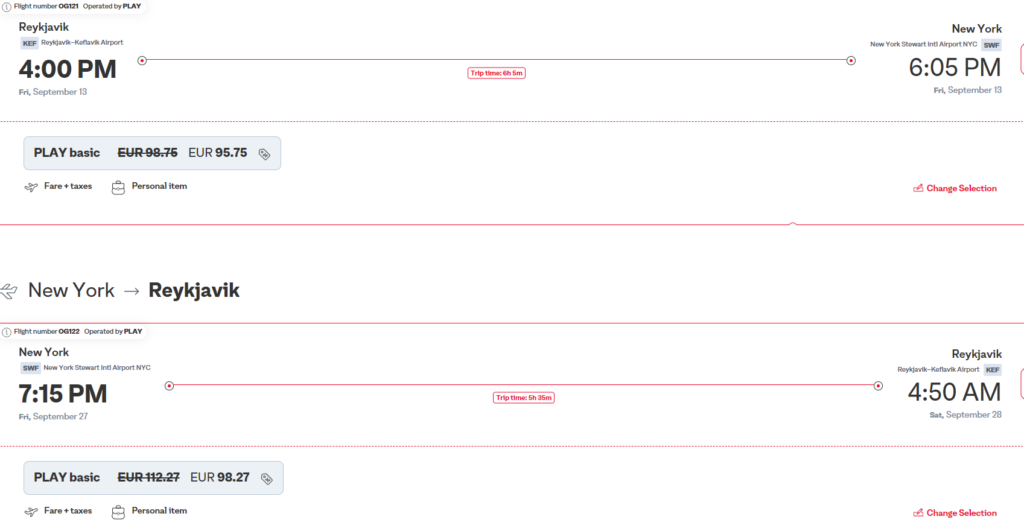The height and width of the screenshot is (528, 1024).
Task: Click the airplane icon before New York → Reykjavik heading
Action: [x=8, y=291]
